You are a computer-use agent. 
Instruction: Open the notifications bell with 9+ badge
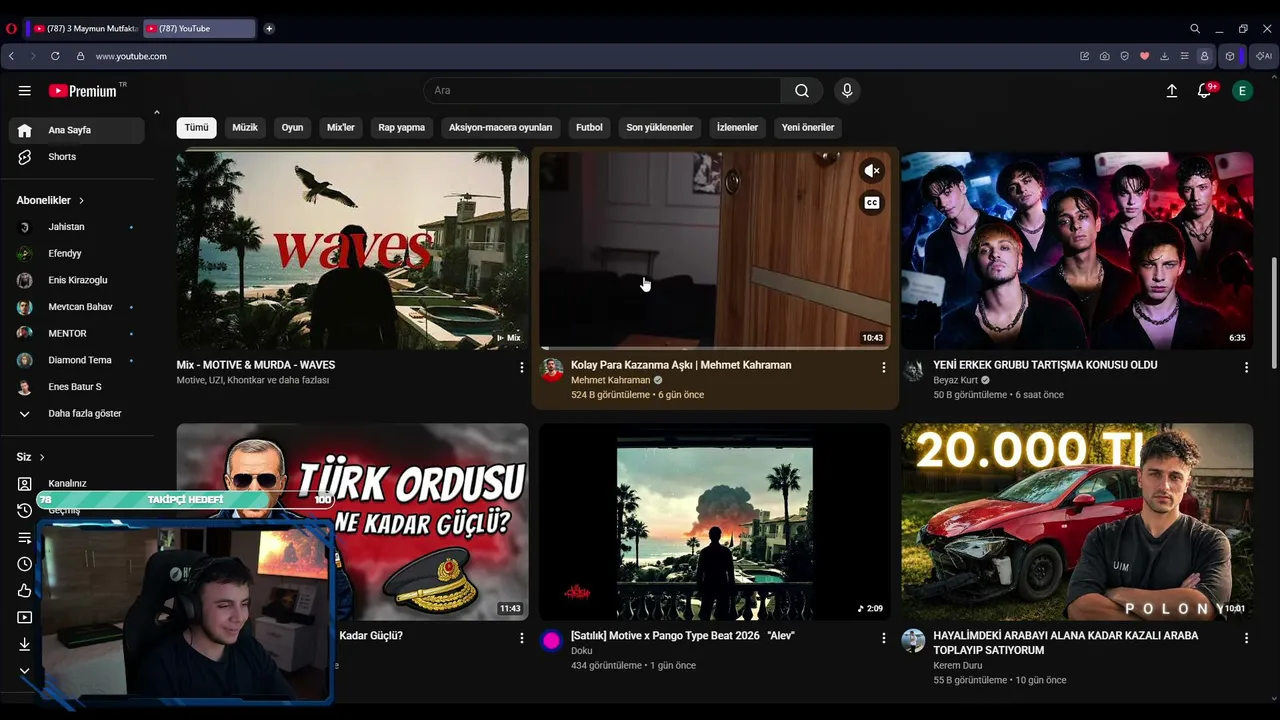click(1205, 91)
